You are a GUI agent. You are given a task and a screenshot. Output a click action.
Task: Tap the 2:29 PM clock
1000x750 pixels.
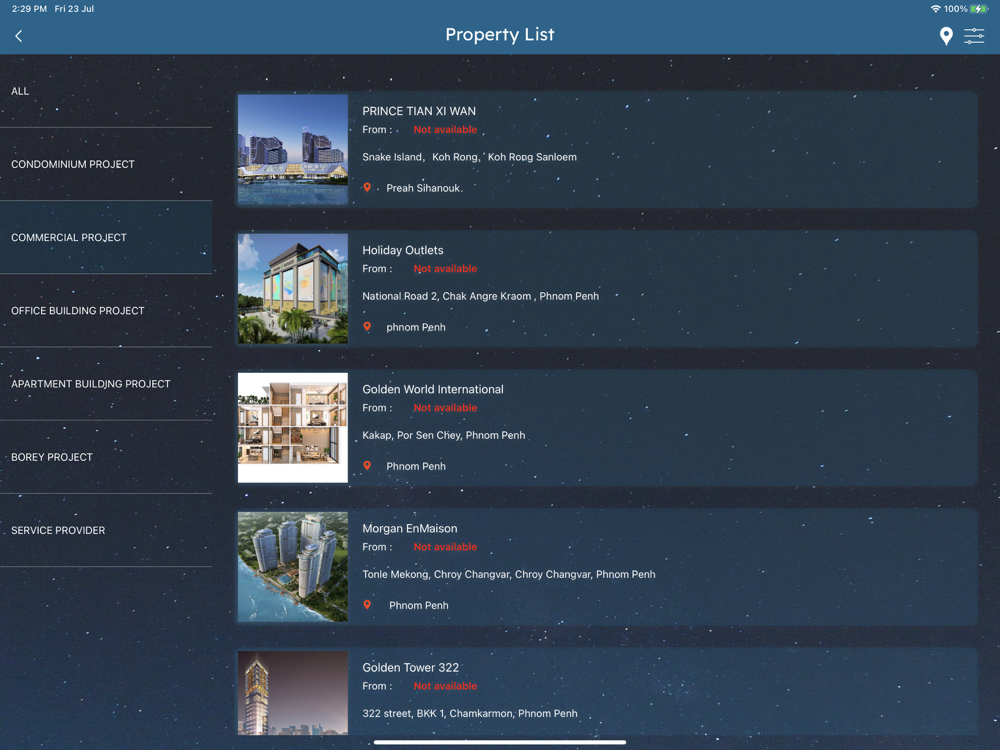point(29,9)
